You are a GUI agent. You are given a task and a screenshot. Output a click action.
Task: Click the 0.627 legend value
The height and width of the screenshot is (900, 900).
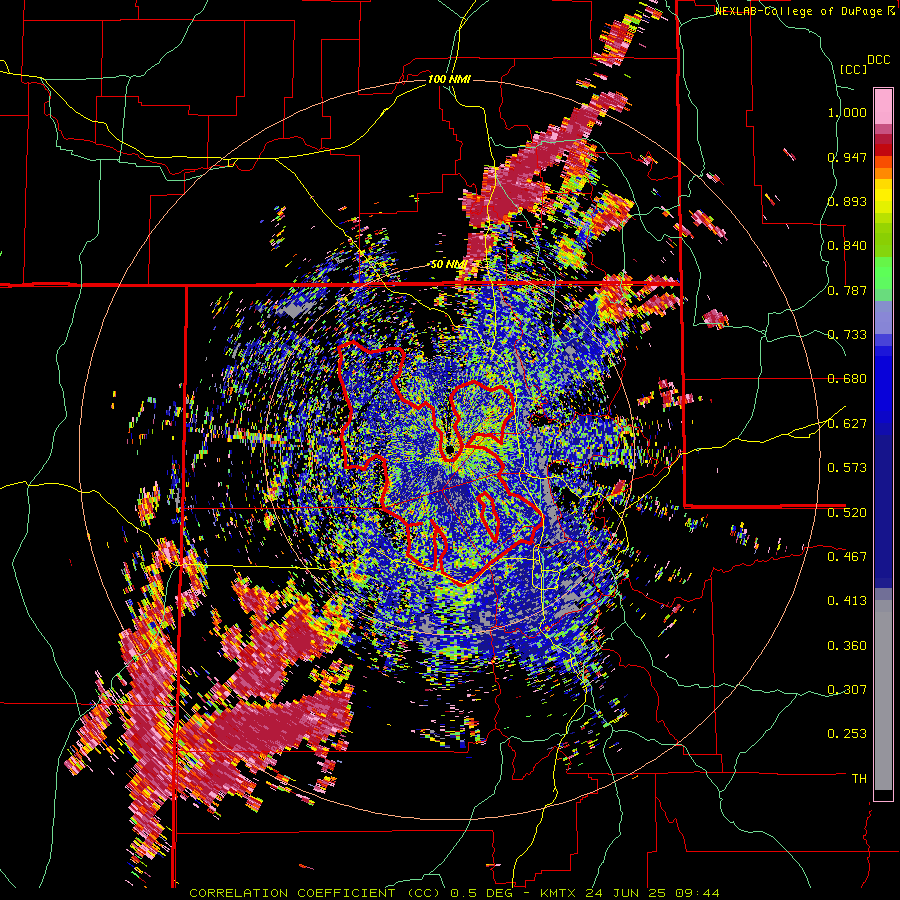point(847,424)
